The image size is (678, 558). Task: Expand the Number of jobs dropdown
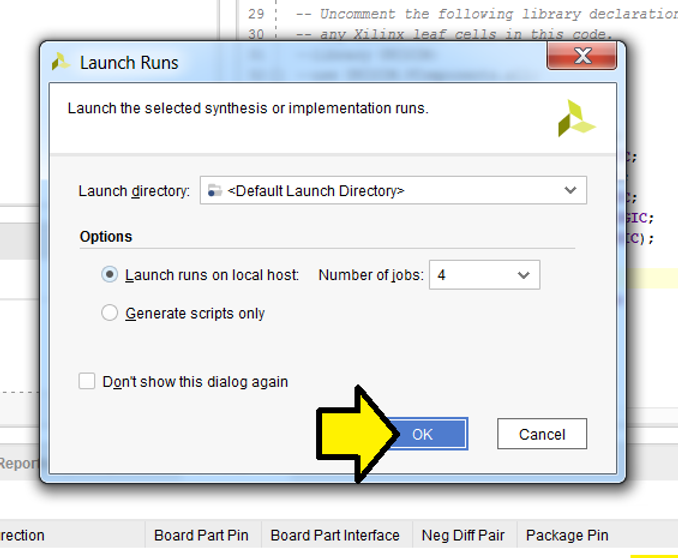(x=484, y=275)
